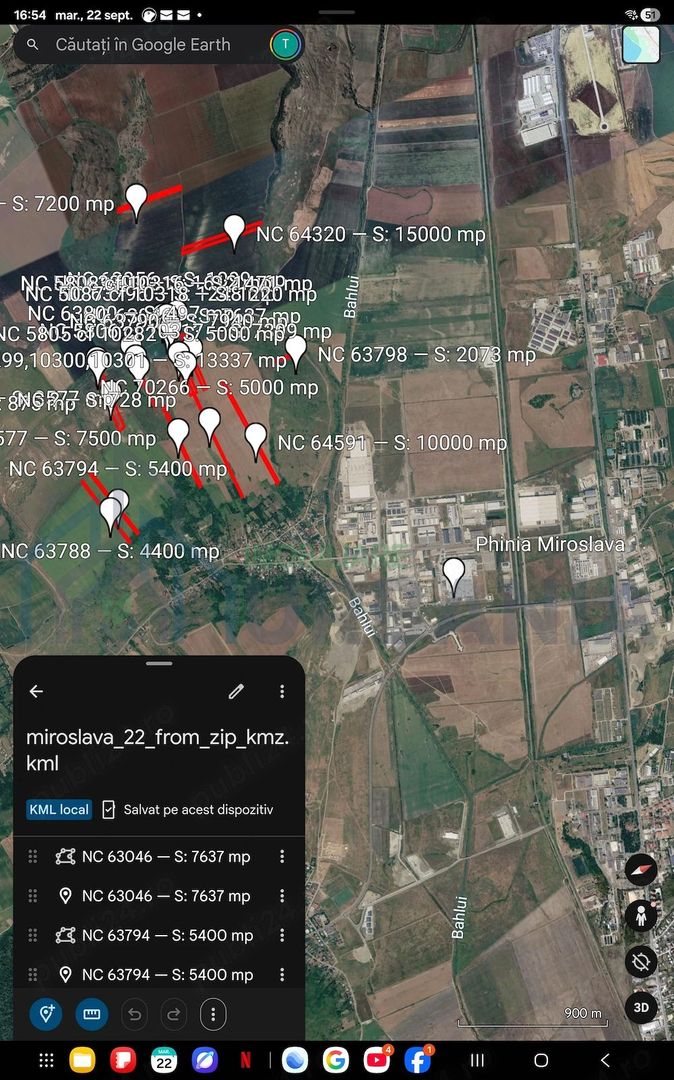Tap the location tracking button
Viewport: 674px width, 1080px height.
coord(641,962)
